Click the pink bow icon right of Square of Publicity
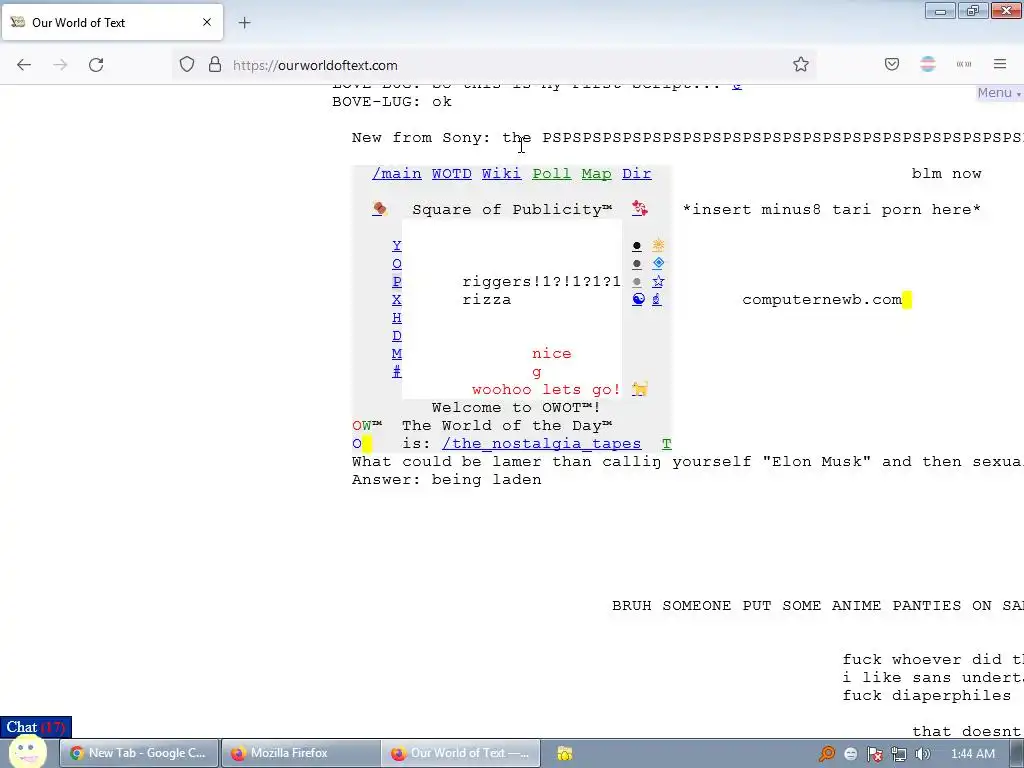Image resolution: width=1024 pixels, height=768 pixels. (x=639, y=209)
